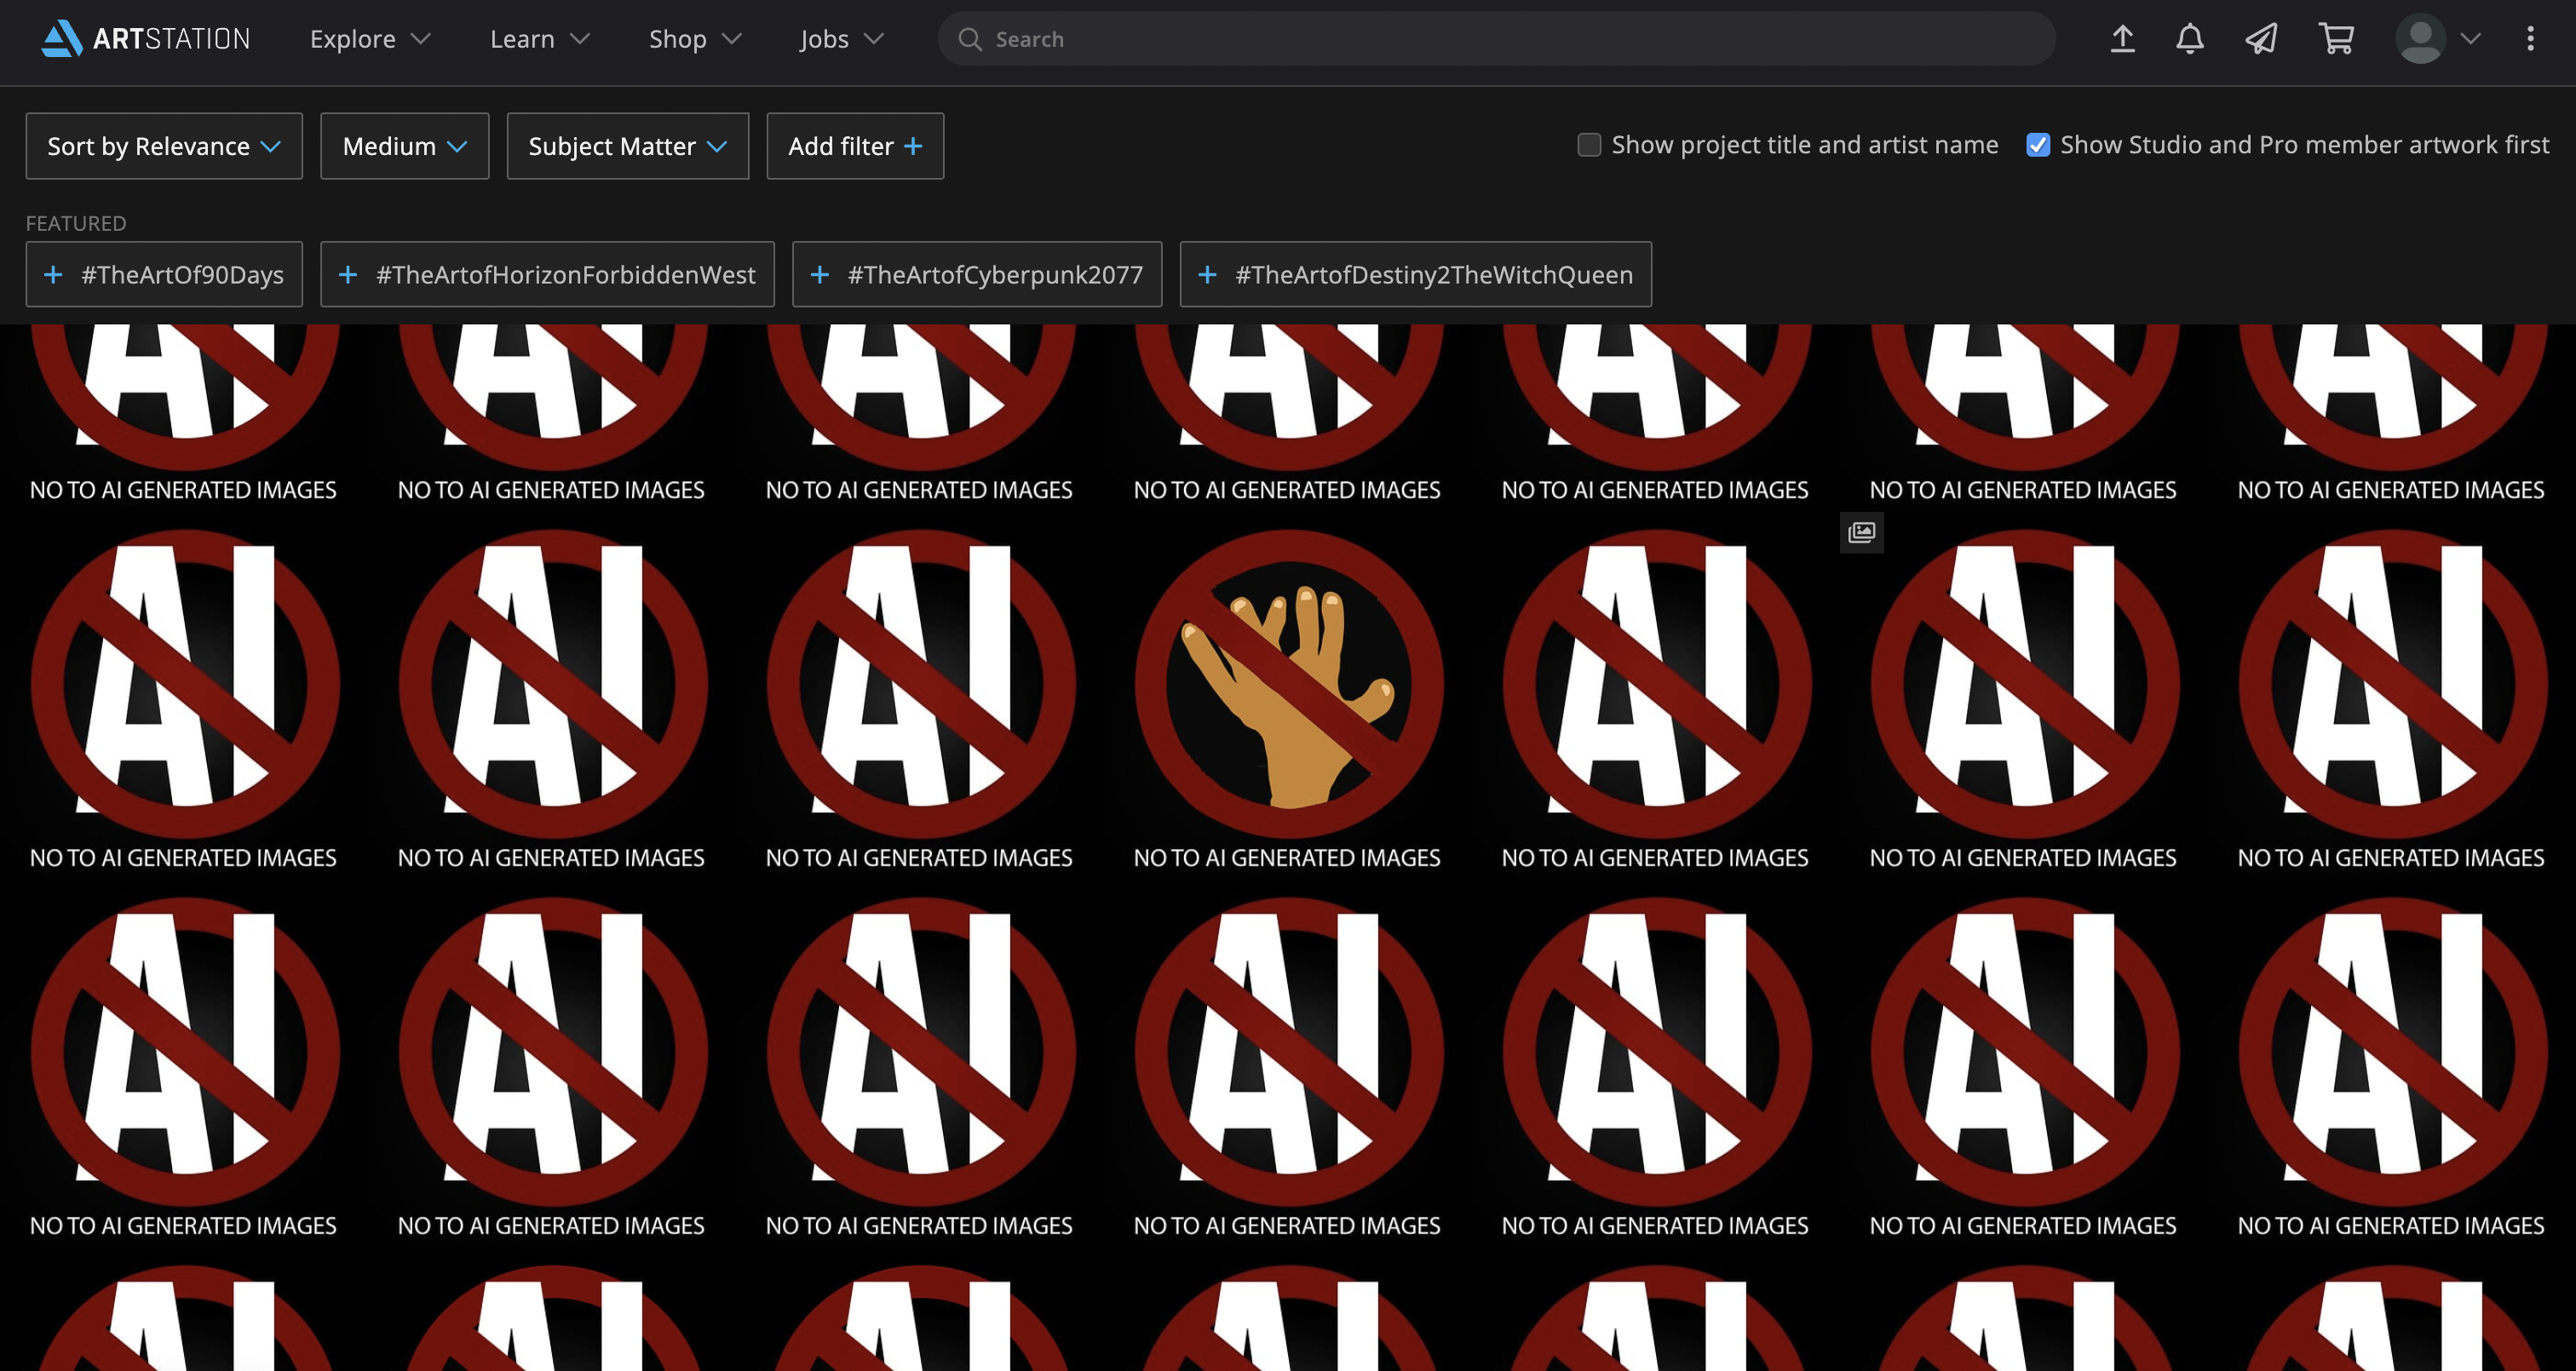Open the three-dot more options menu
This screenshot has height=1371, width=2576.
point(2530,39)
